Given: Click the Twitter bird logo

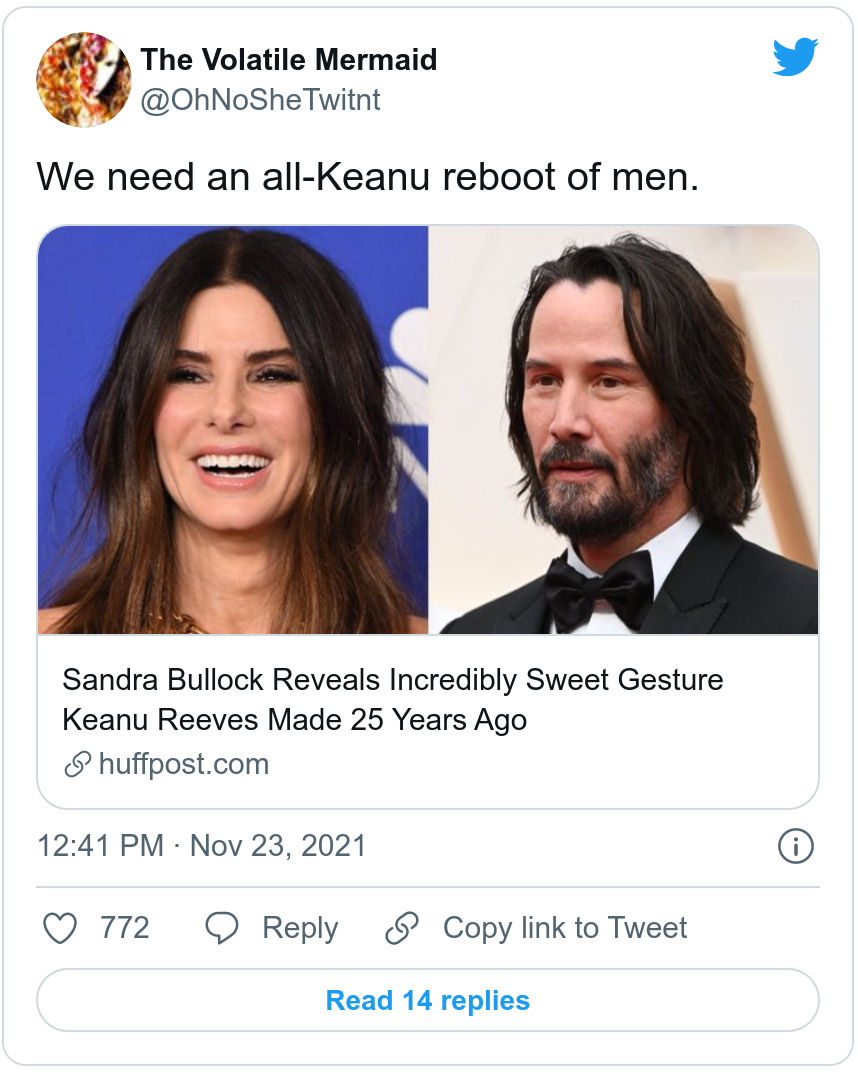Looking at the screenshot, I should click(x=795, y=57).
